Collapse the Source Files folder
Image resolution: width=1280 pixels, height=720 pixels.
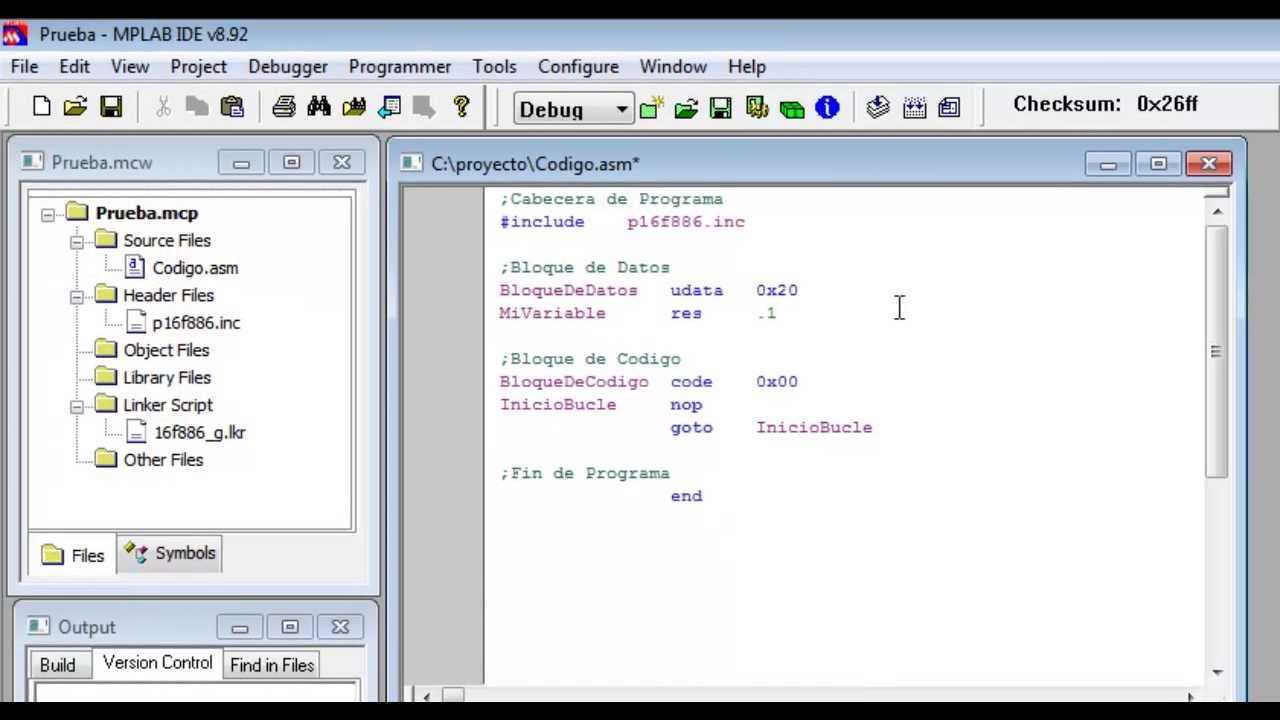point(77,241)
